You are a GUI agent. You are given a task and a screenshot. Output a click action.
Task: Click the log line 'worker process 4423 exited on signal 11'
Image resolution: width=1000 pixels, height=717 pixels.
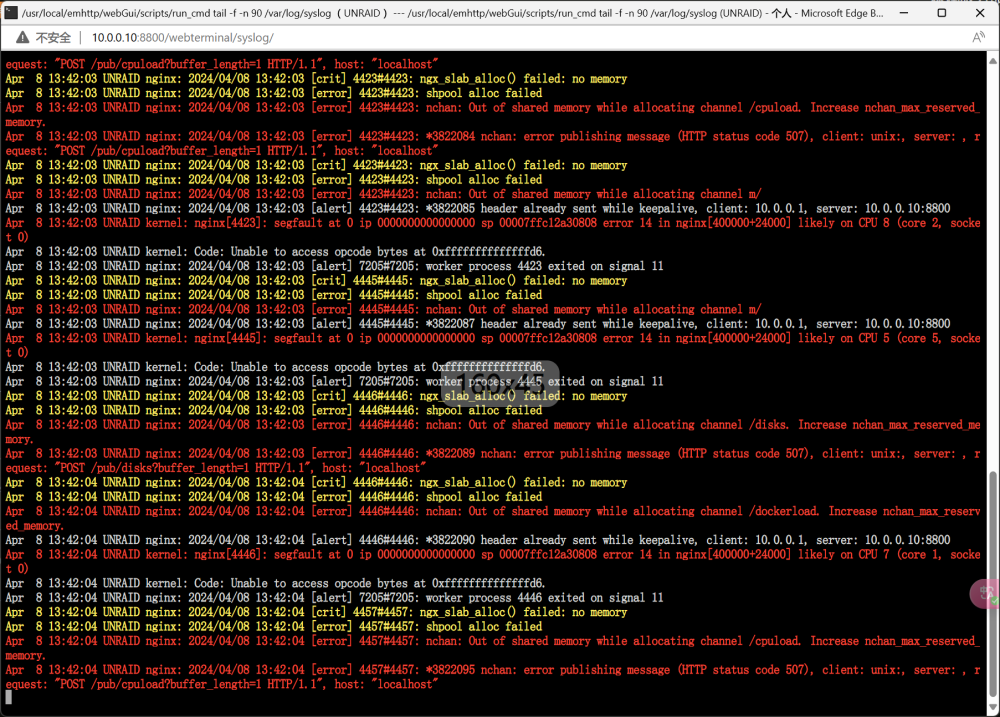click(x=334, y=266)
